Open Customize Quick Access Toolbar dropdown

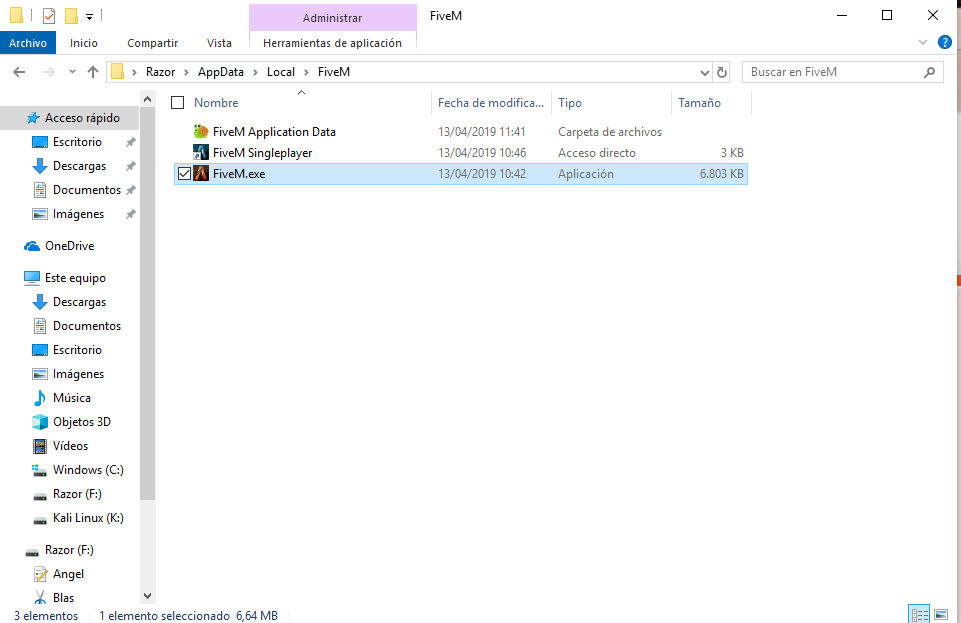click(89, 17)
